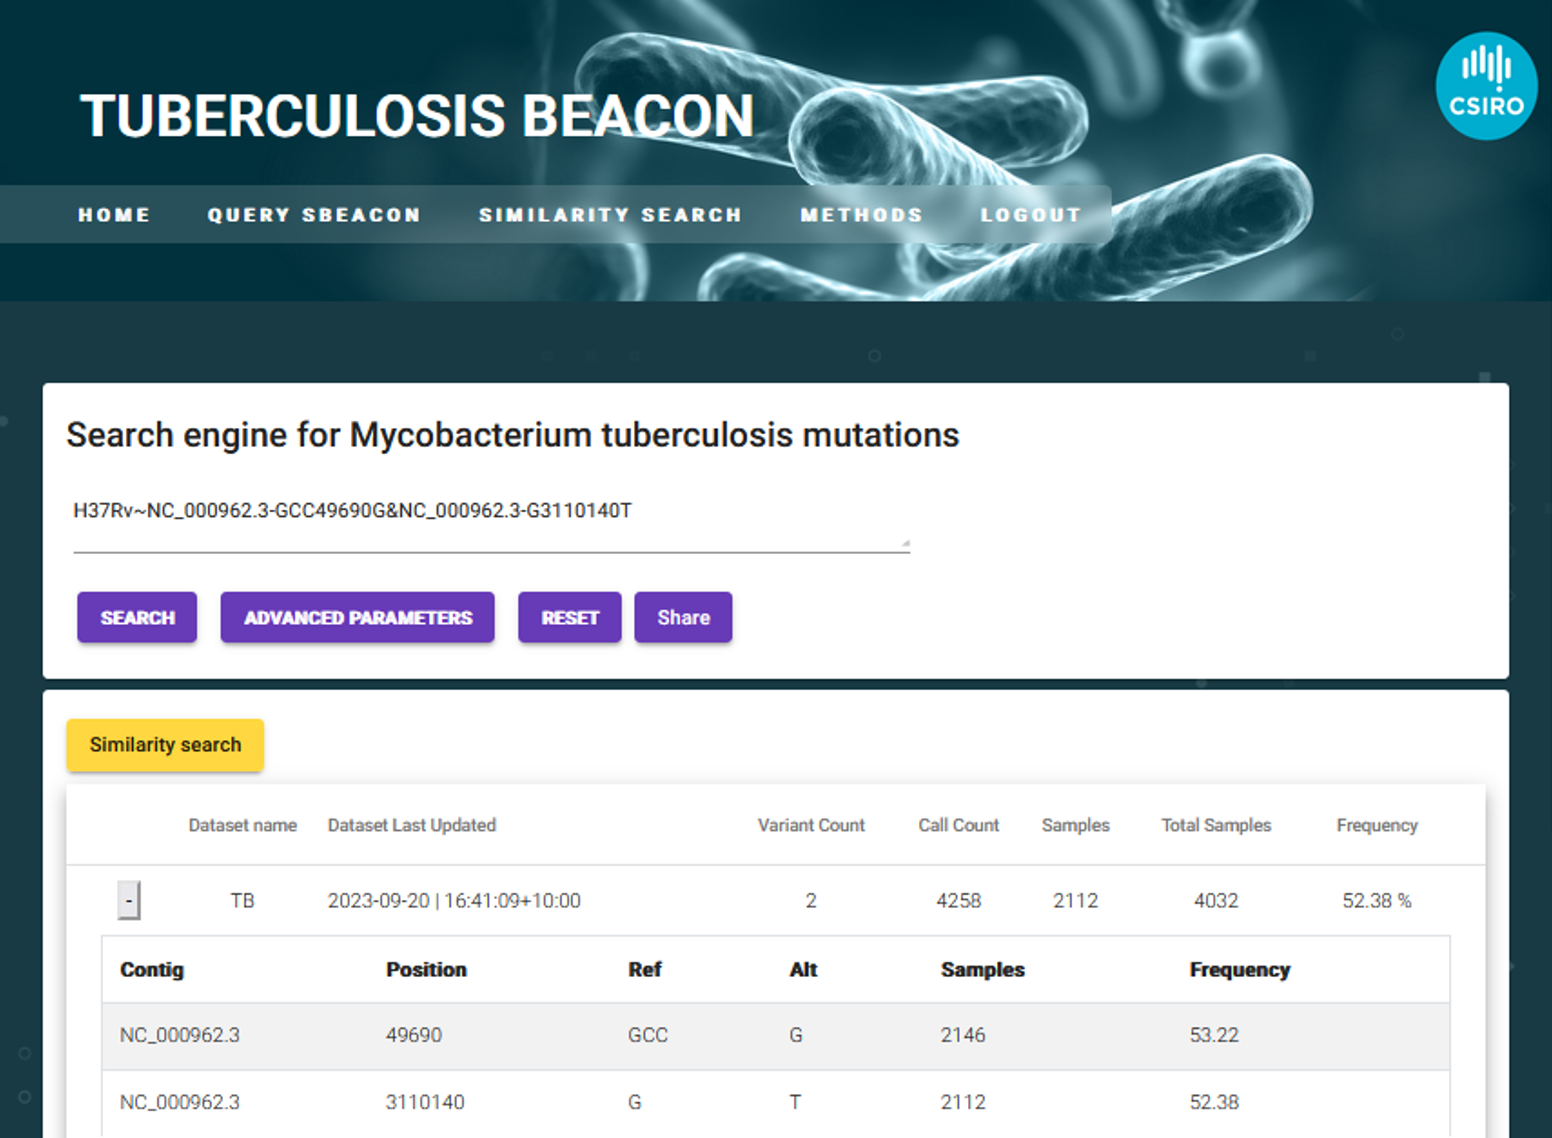1552x1138 pixels.
Task: Reset the search query
Action: pyautogui.click(x=570, y=617)
